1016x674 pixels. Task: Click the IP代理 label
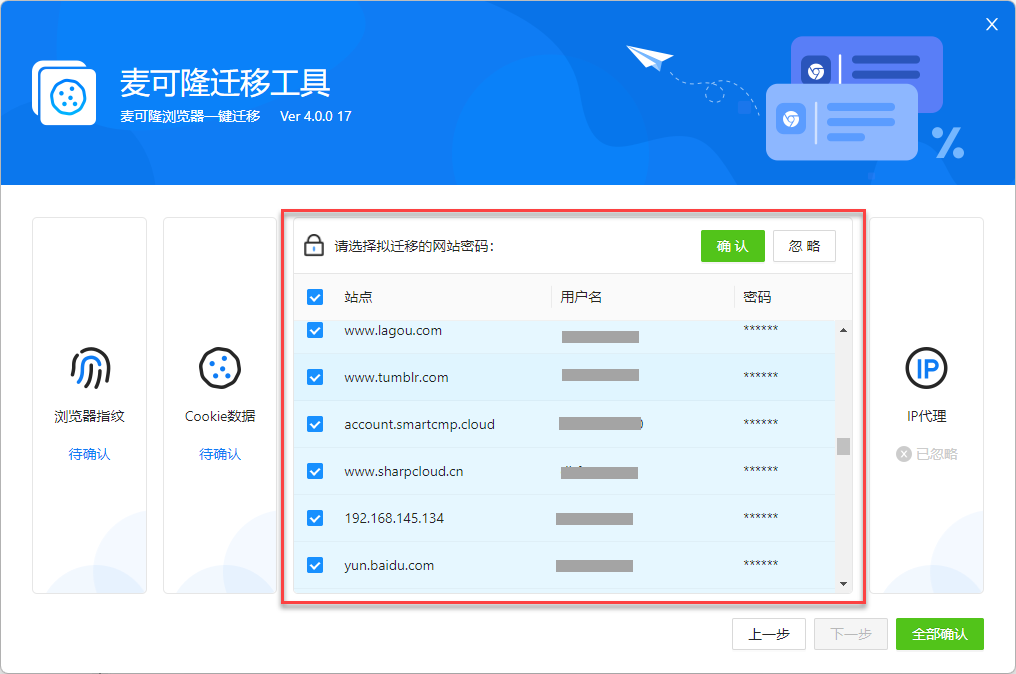[x=927, y=416]
